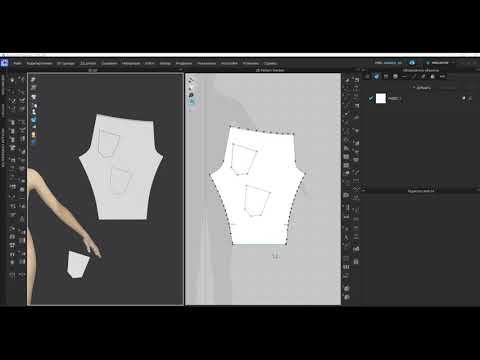Click the Property Editor panel header
Image resolution: width=480 pixels, height=360 pixels.
421,191
